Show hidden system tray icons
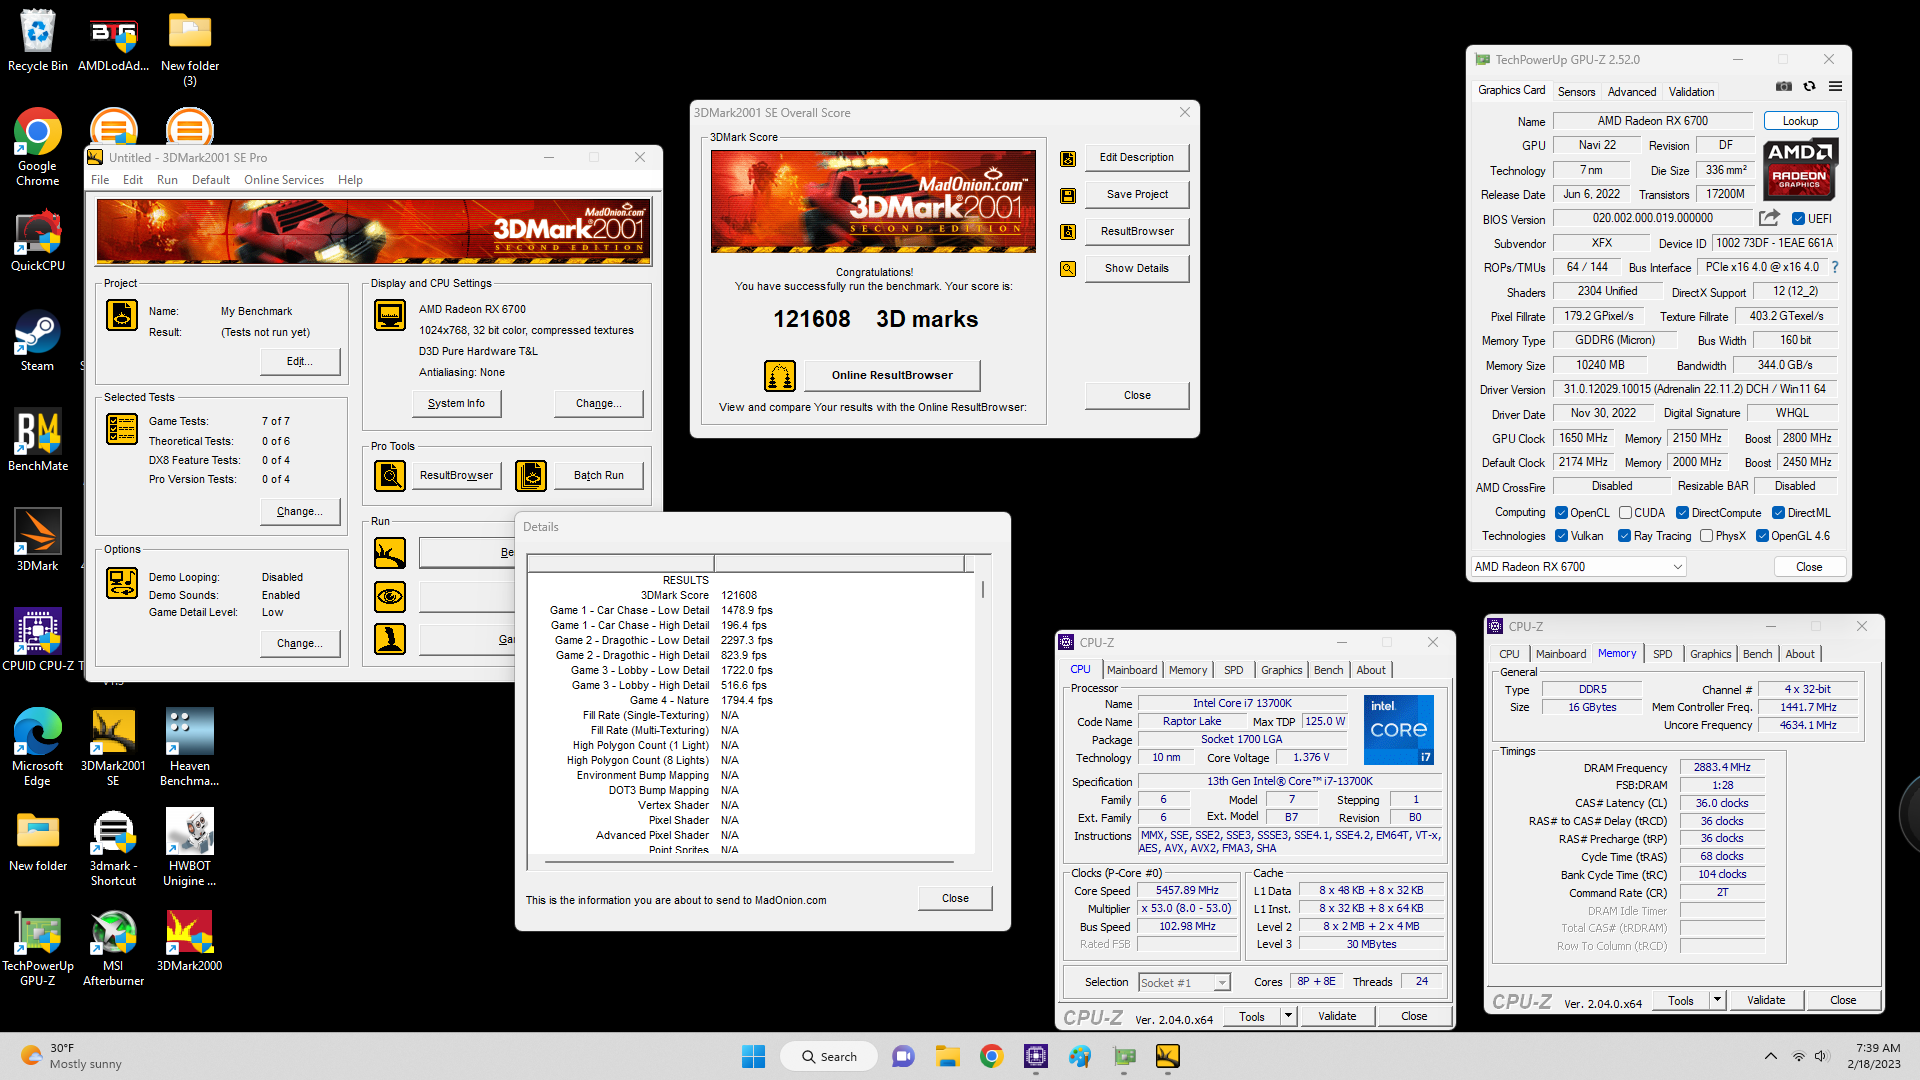The image size is (1920, 1080). click(x=1770, y=1056)
